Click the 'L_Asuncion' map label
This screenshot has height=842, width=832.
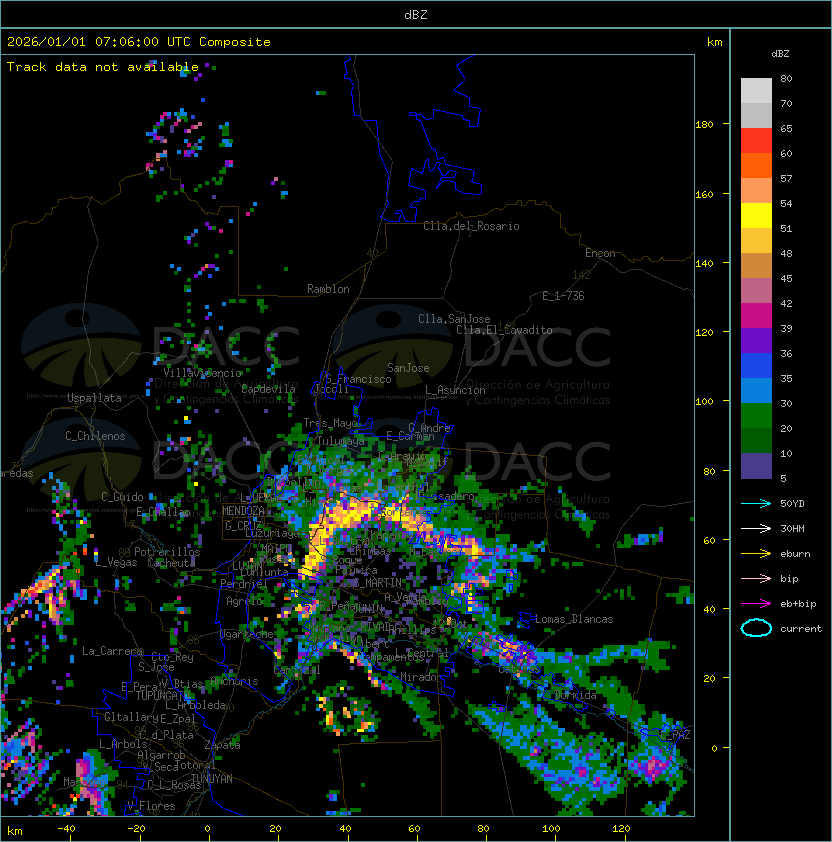tap(455, 390)
